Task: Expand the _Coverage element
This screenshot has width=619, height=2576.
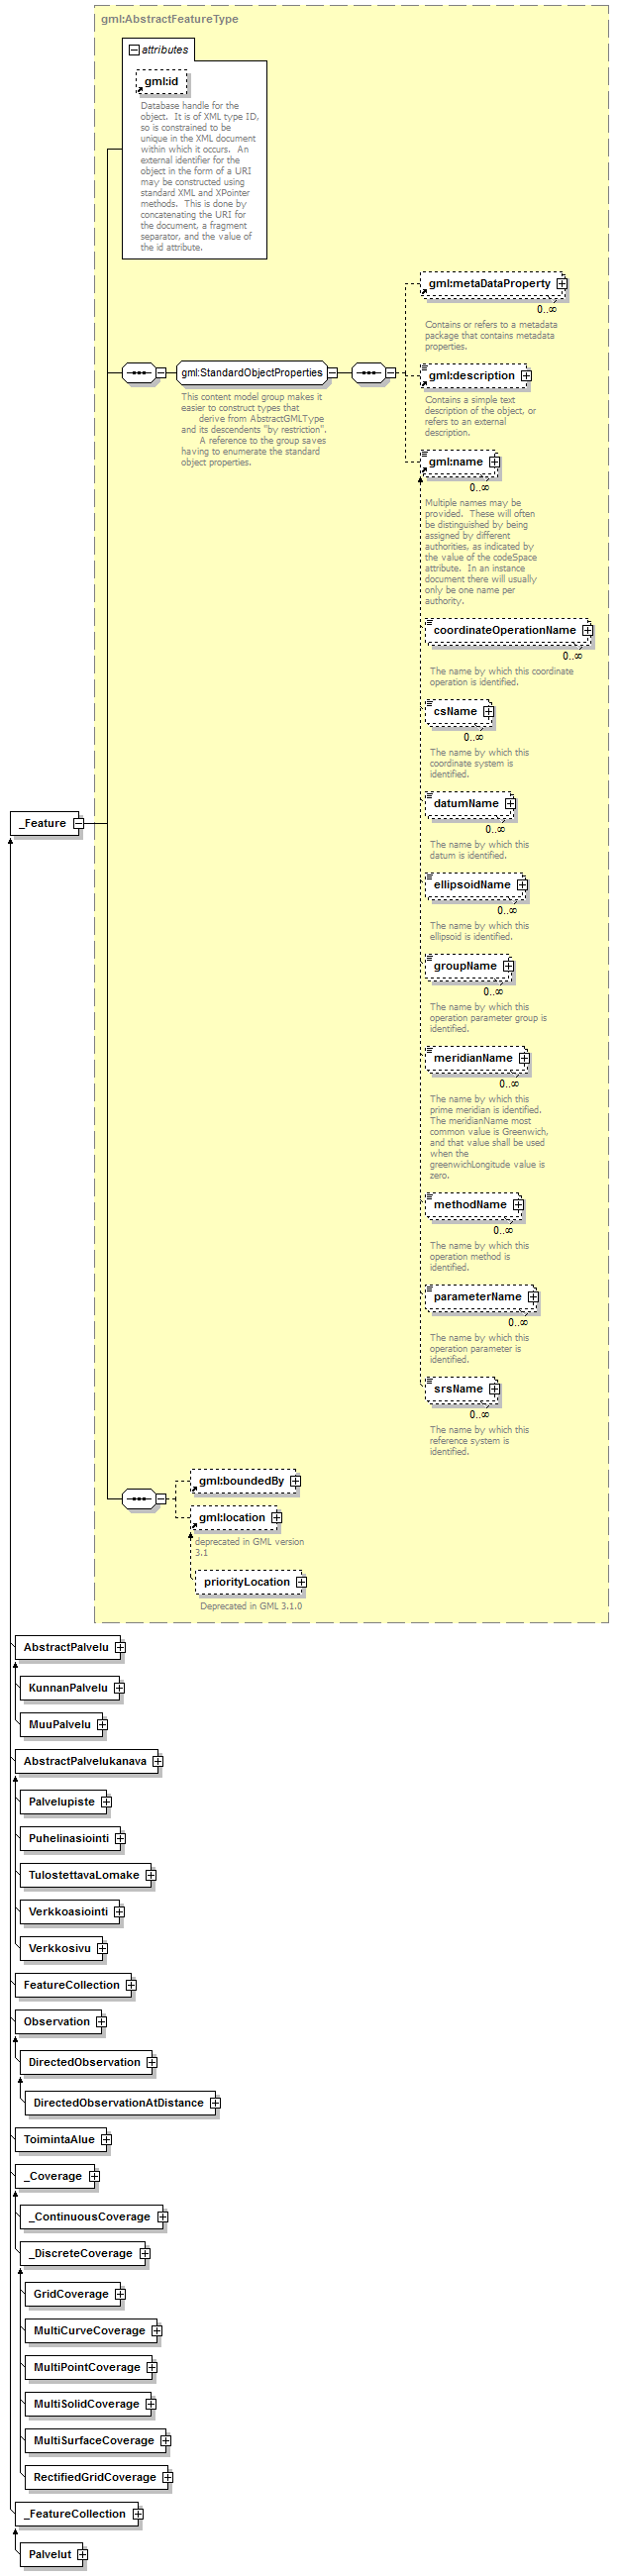Action: pos(94,2177)
